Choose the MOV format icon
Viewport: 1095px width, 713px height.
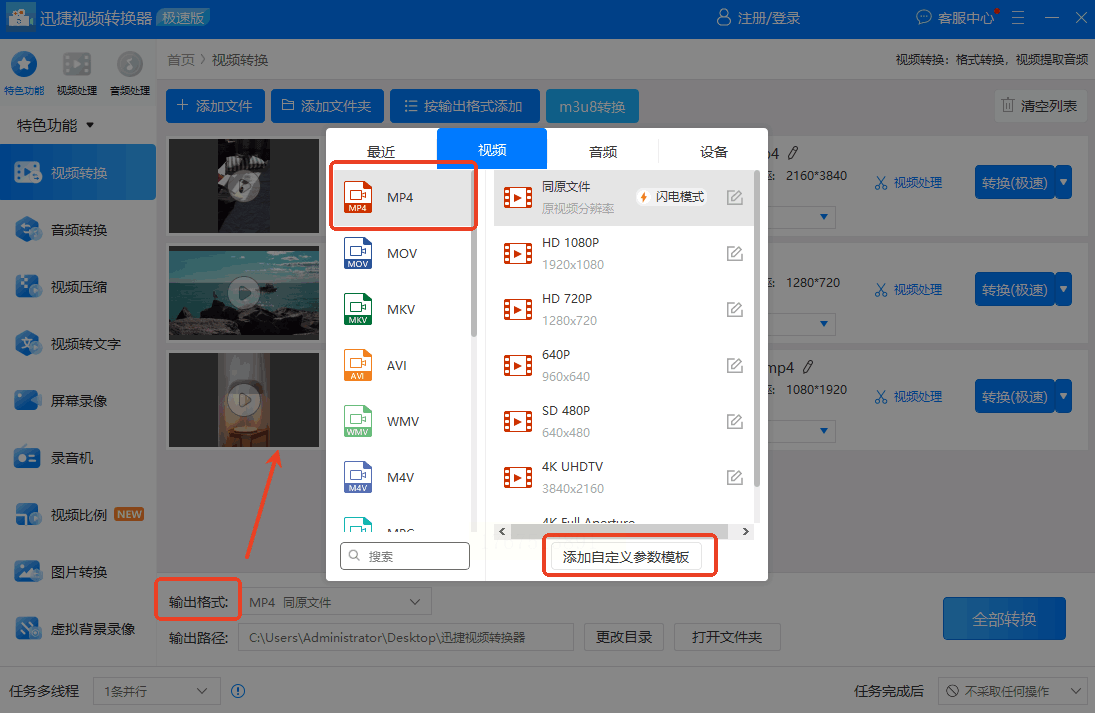point(358,253)
